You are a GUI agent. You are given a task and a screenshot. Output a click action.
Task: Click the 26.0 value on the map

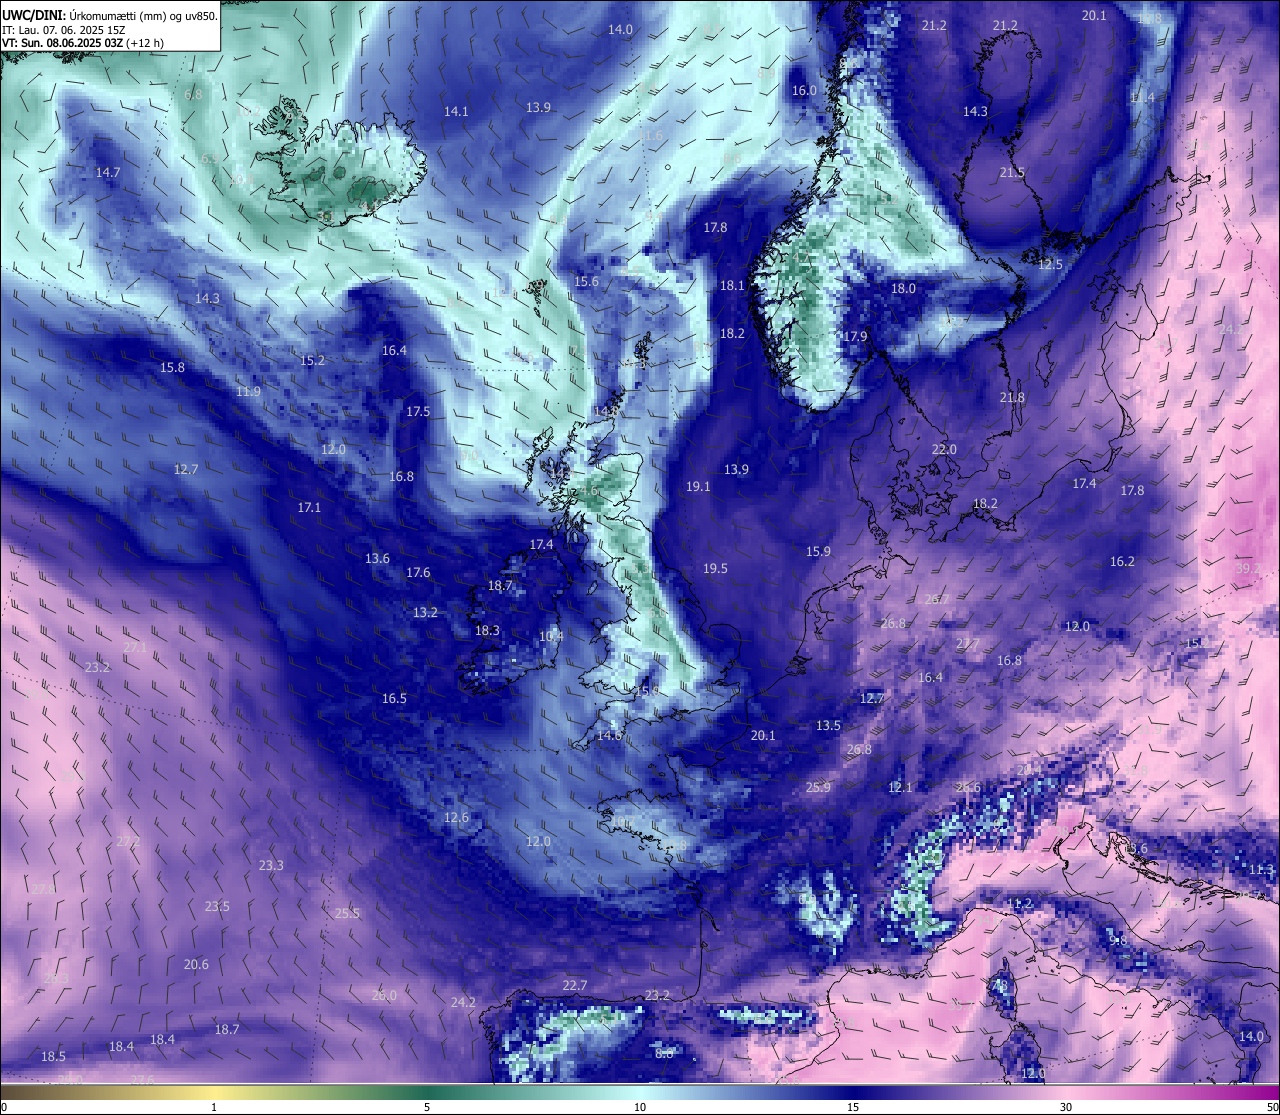384,996
